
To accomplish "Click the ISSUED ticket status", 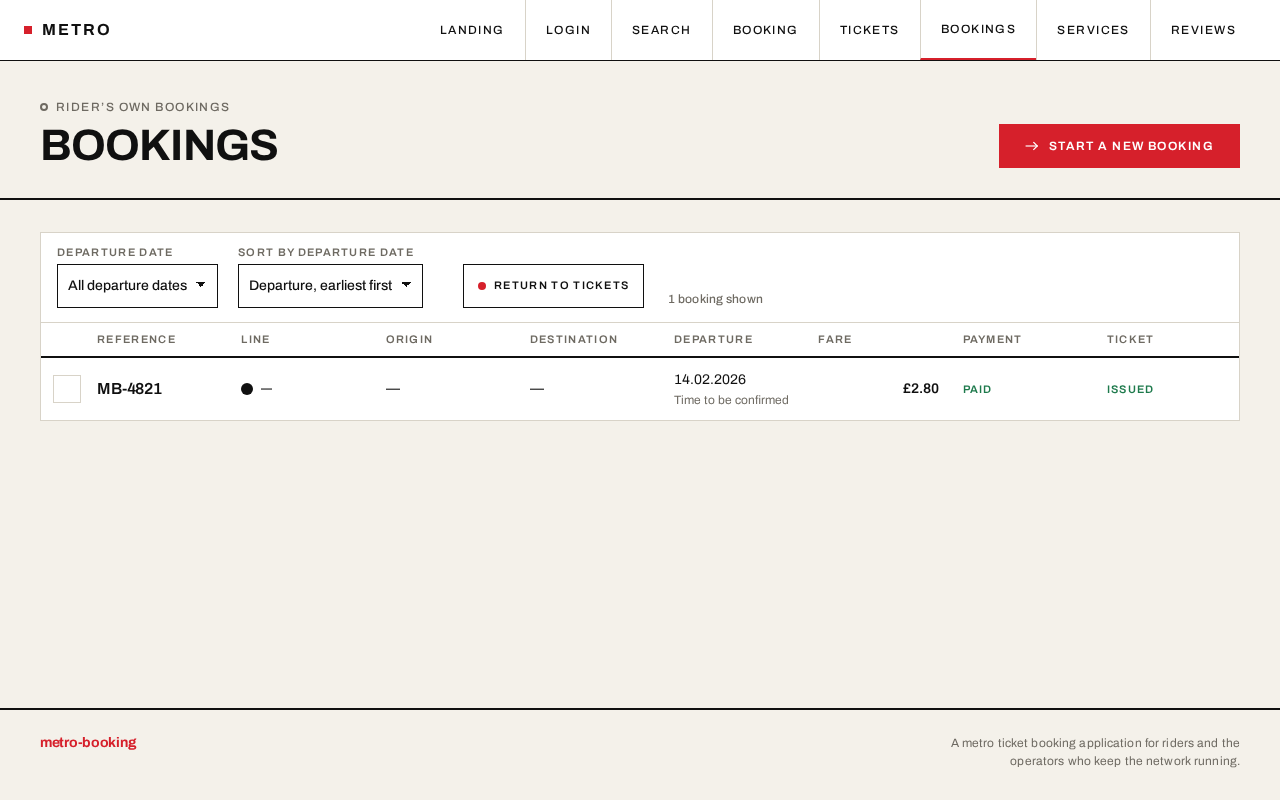I will [1130, 390].
